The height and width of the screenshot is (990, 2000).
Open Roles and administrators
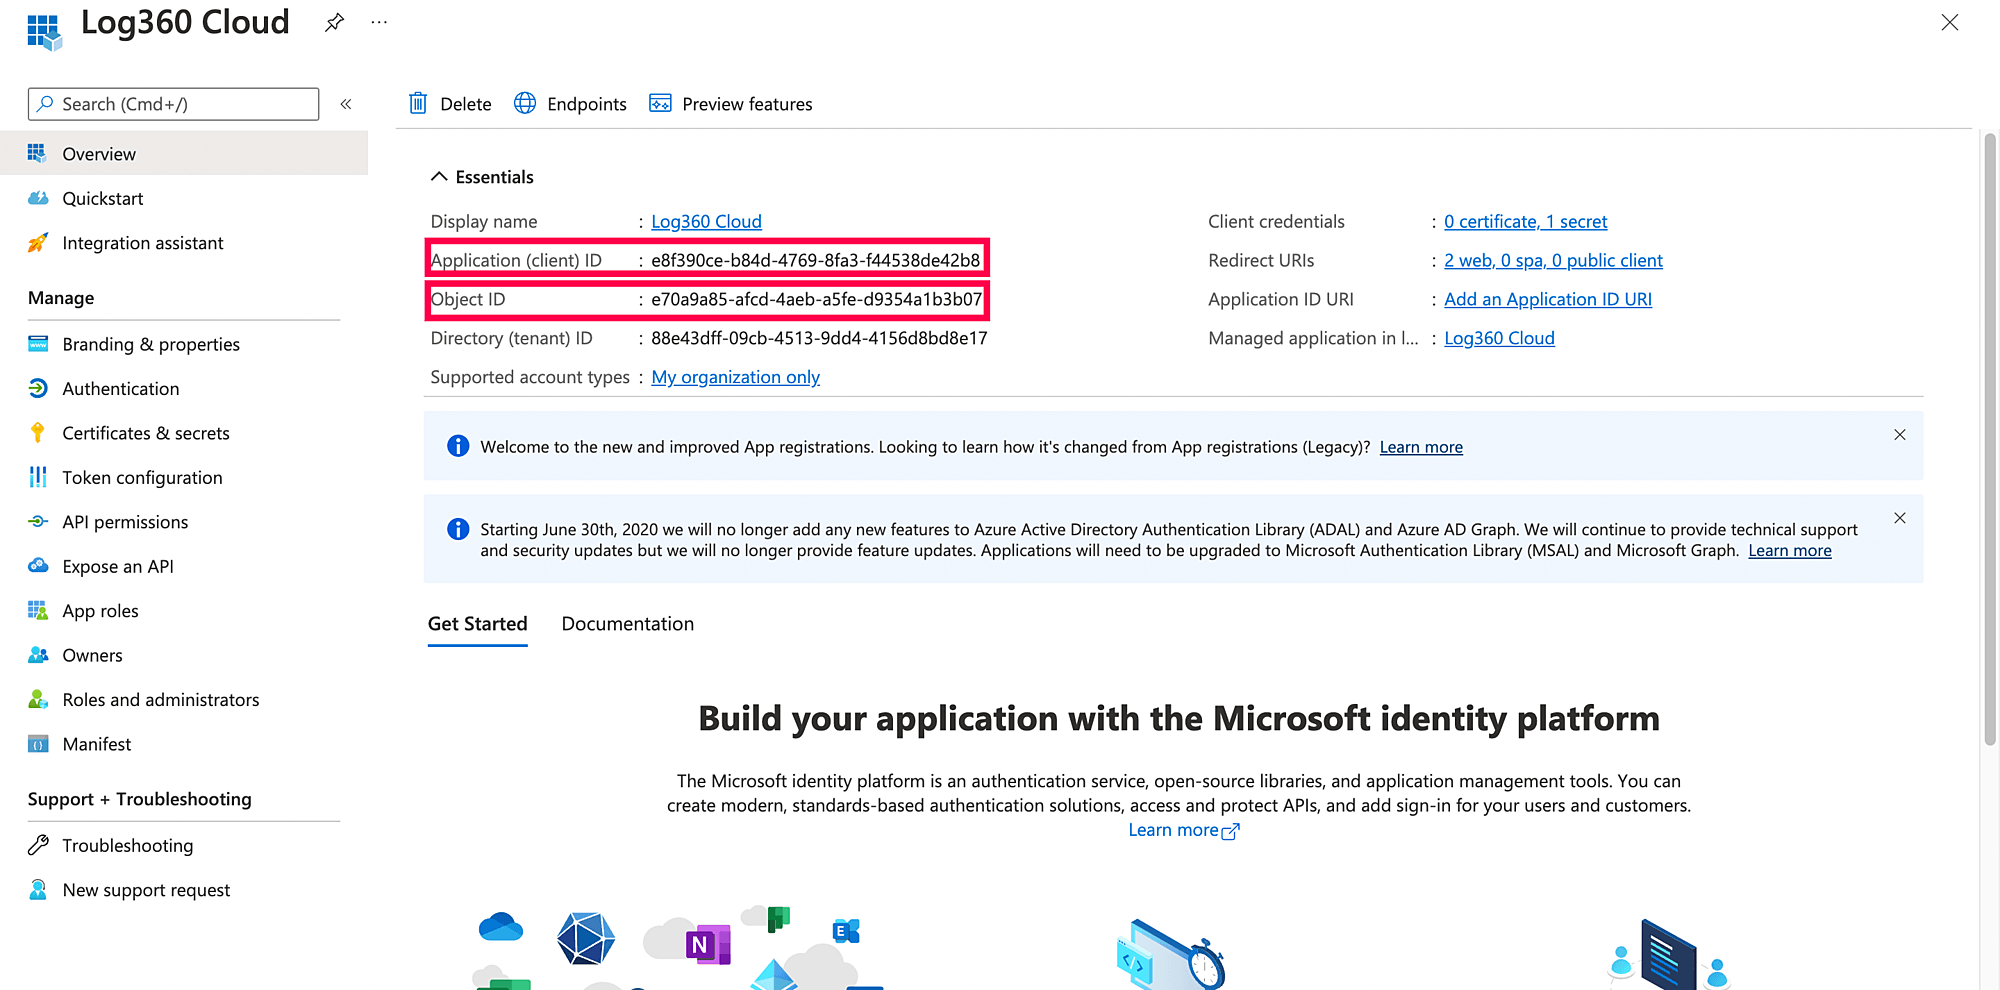pyautogui.click(x=160, y=700)
